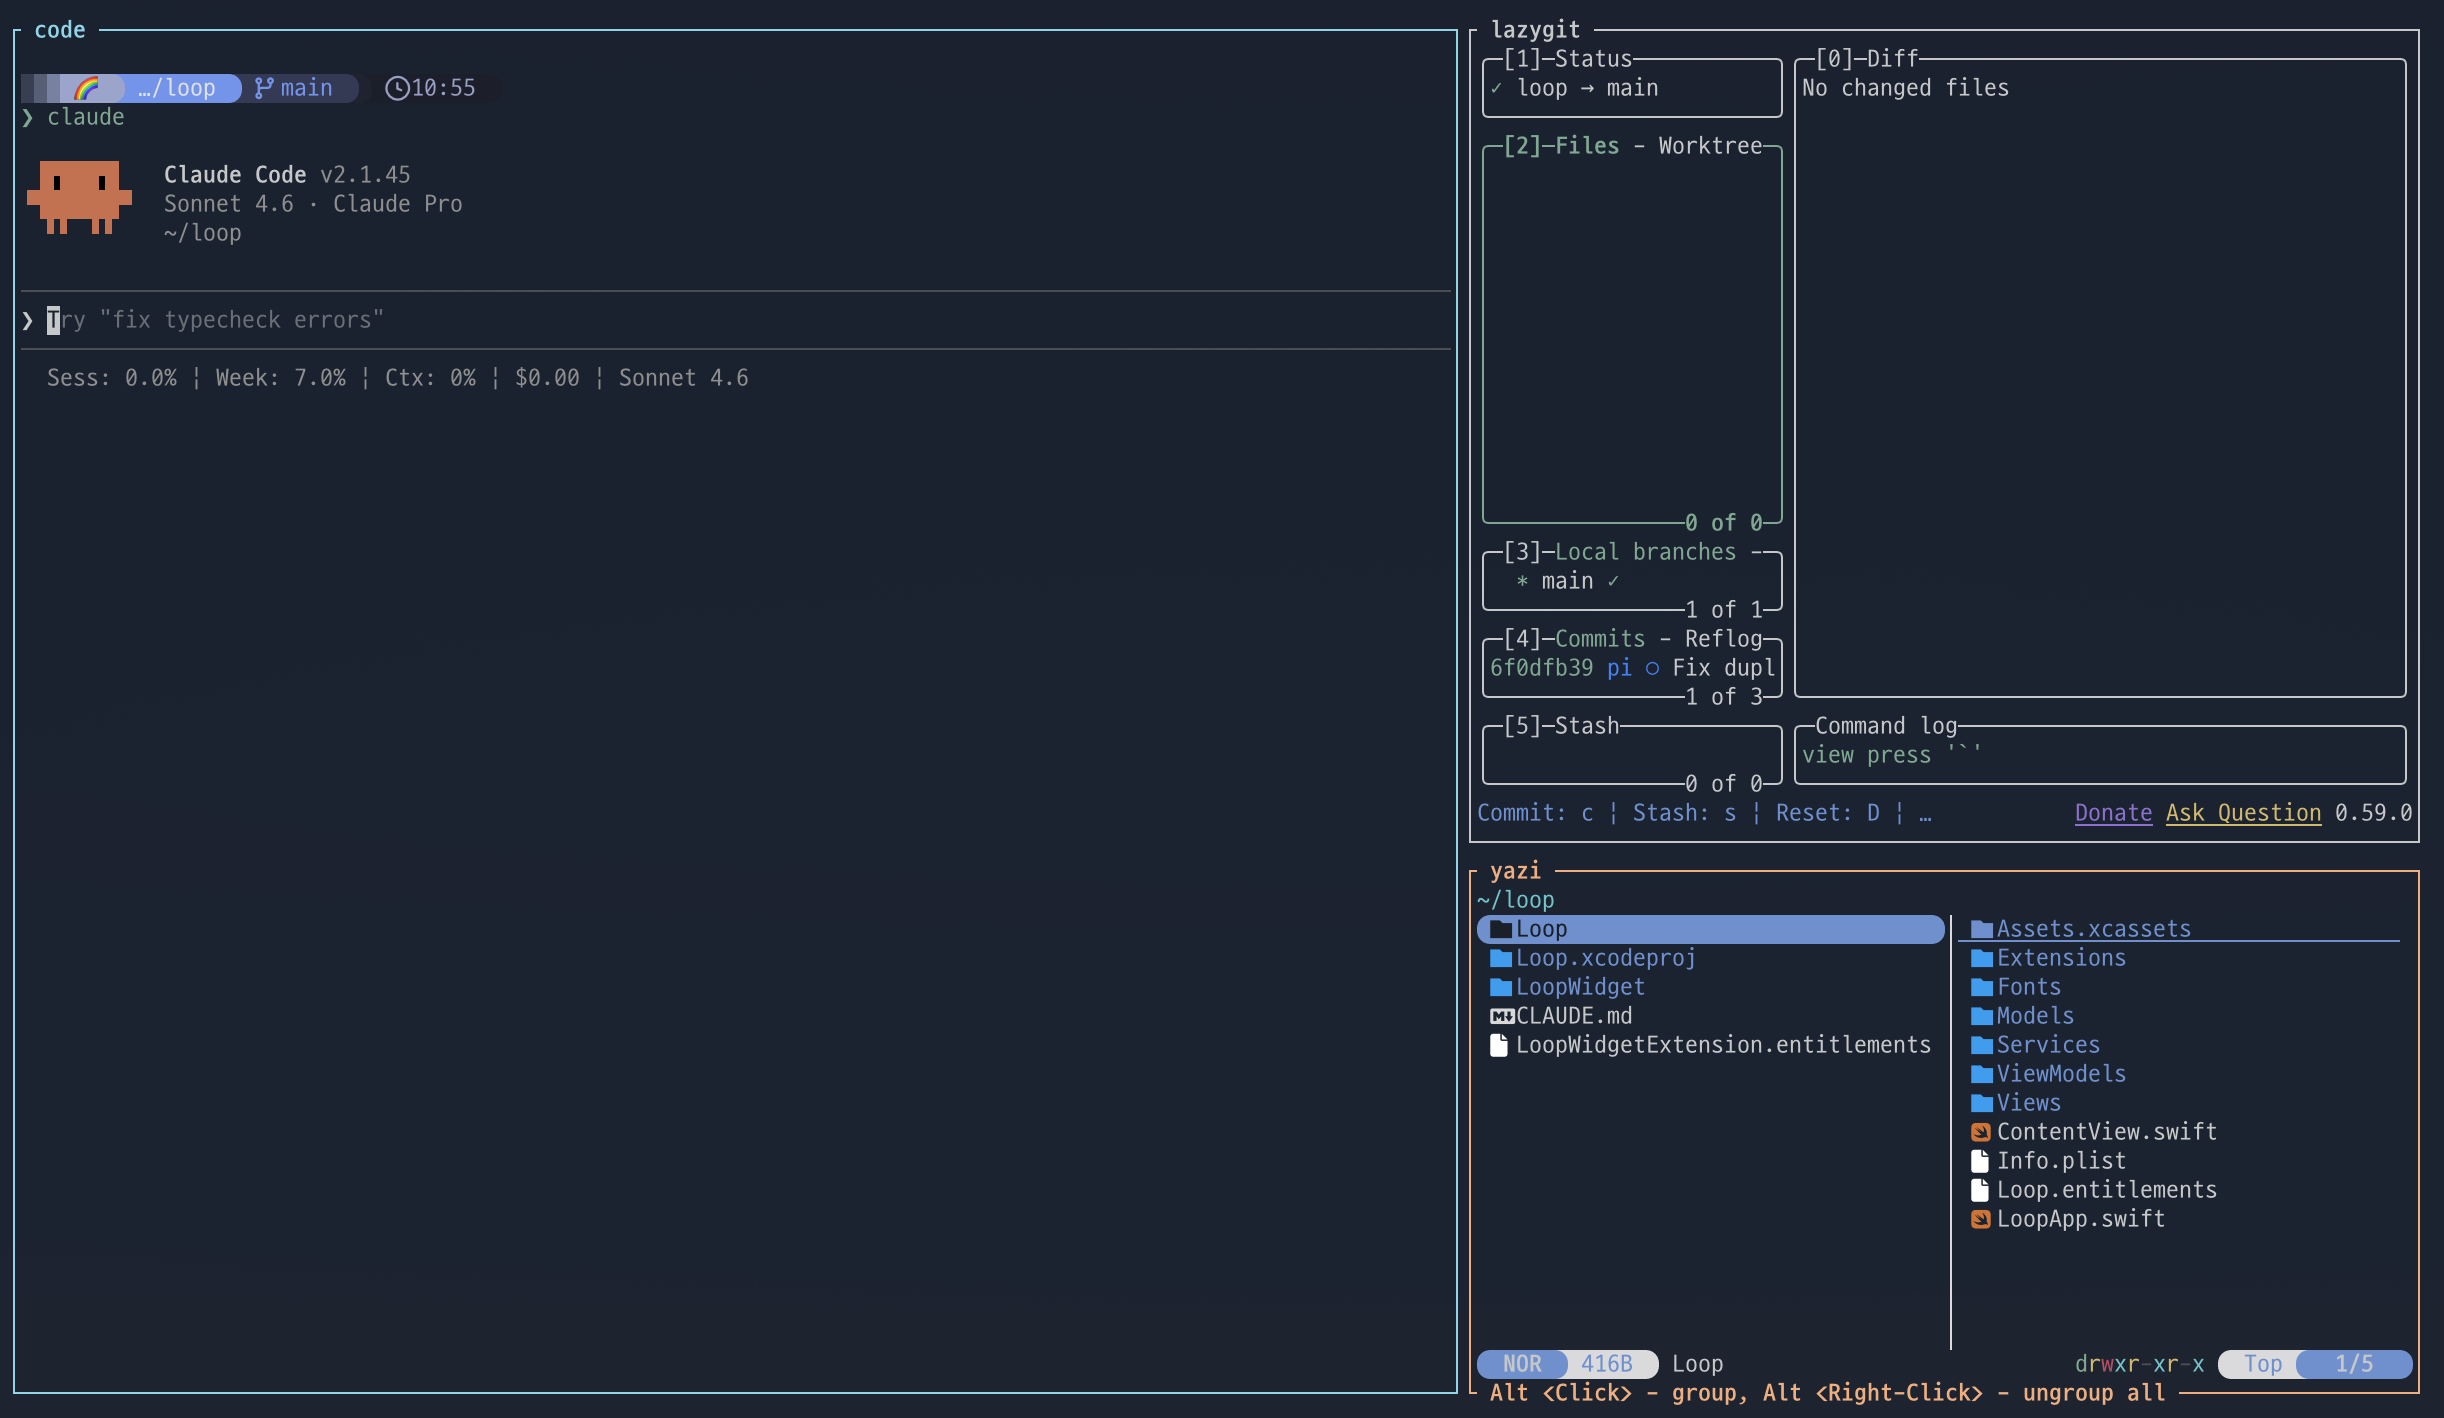Switch to the Reflog tab in Commits
Image resolution: width=2444 pixels, height=1418 pixels.
click(x=1722, y=639)
